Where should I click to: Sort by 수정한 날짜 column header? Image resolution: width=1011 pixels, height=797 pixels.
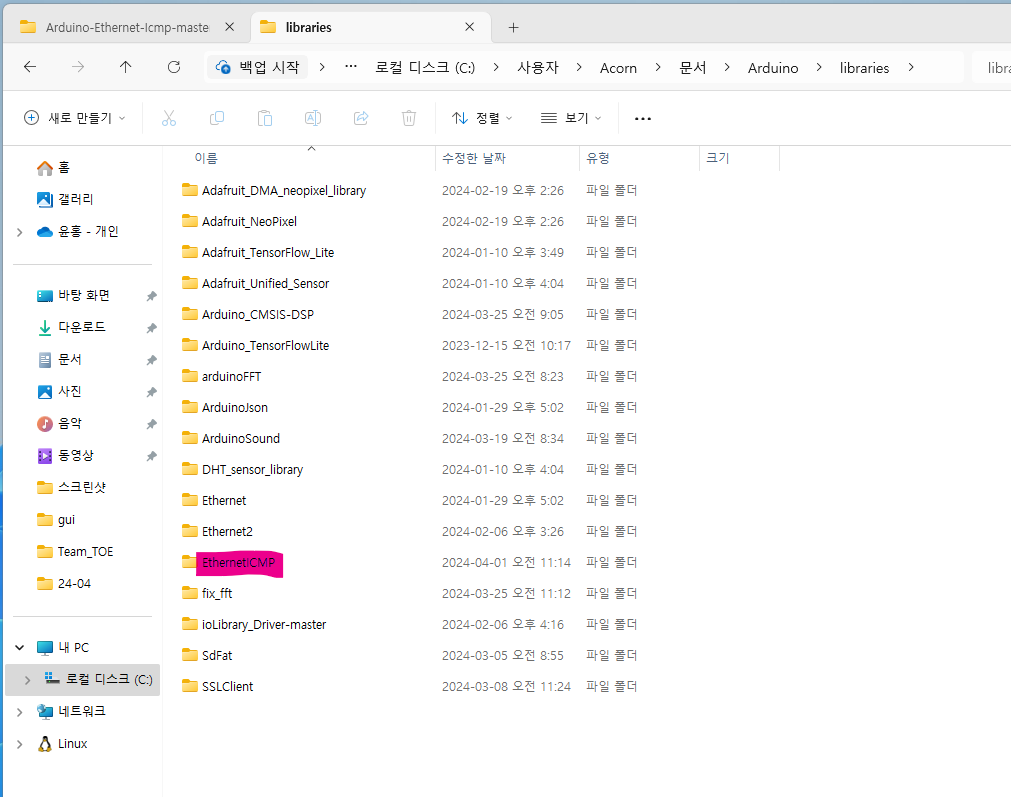click(473, 158)
